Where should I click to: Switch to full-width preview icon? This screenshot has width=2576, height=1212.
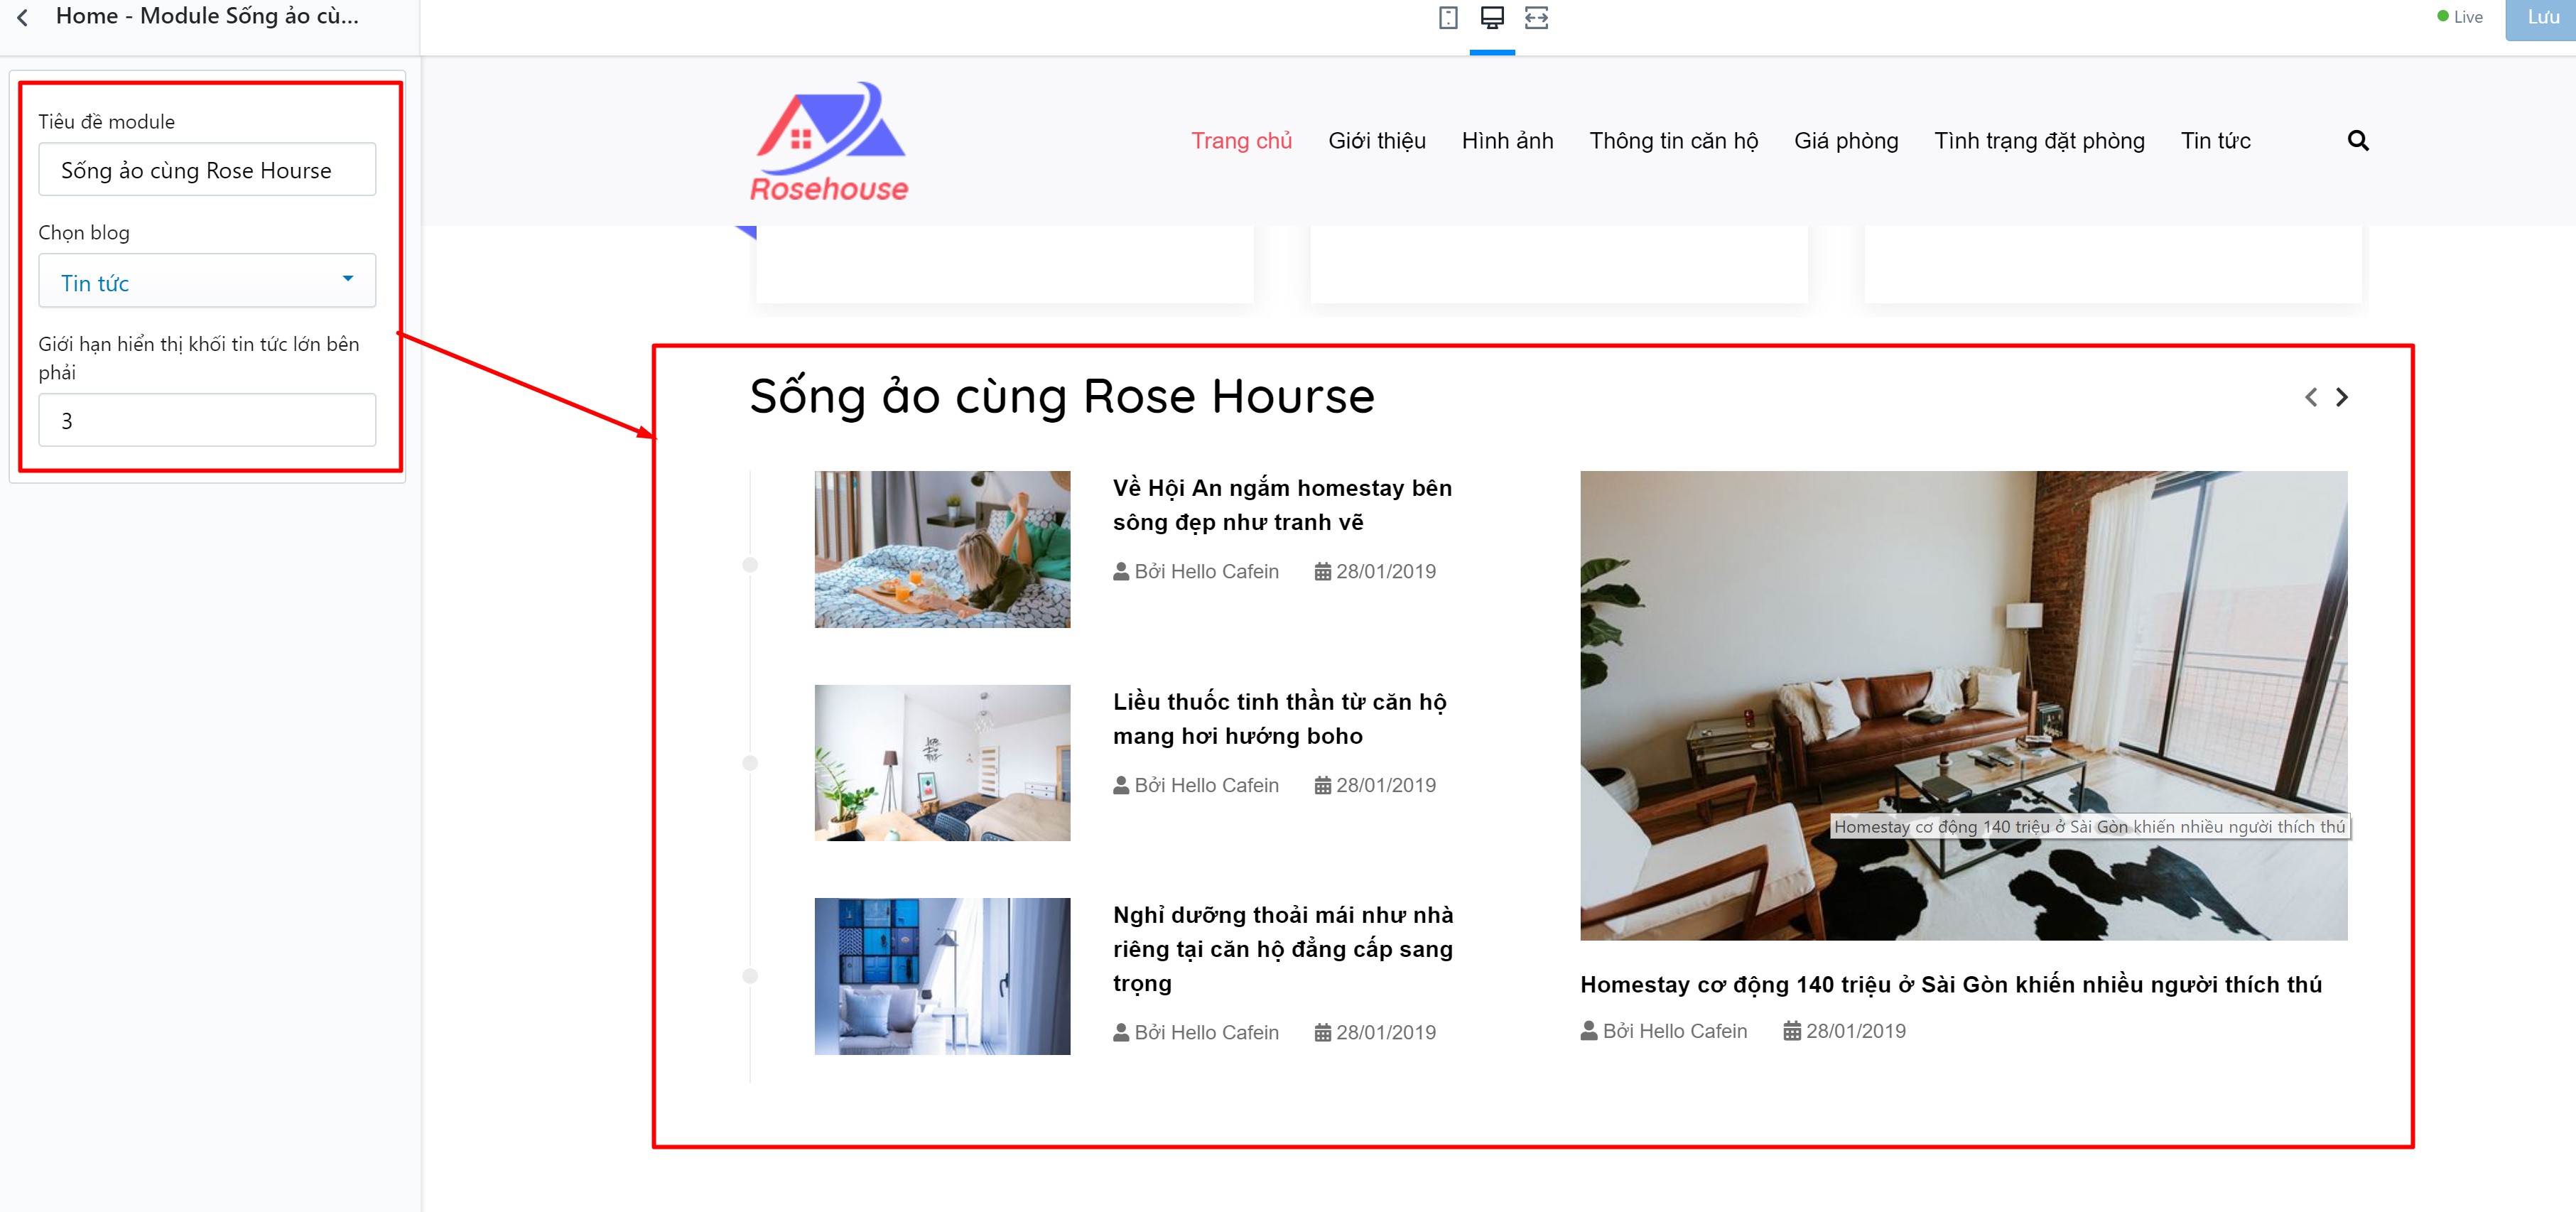coord(1536,18)
